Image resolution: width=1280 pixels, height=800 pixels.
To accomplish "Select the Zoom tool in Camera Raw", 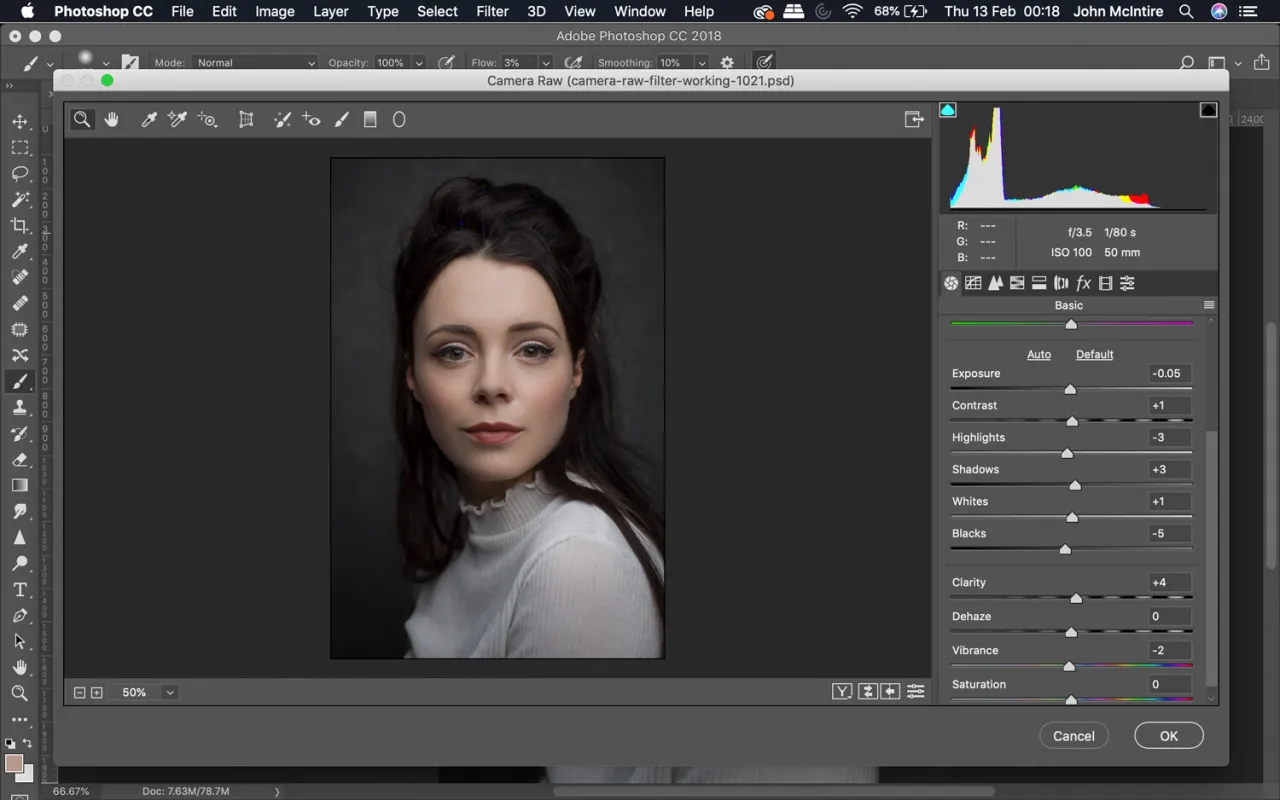I will 82,119.
